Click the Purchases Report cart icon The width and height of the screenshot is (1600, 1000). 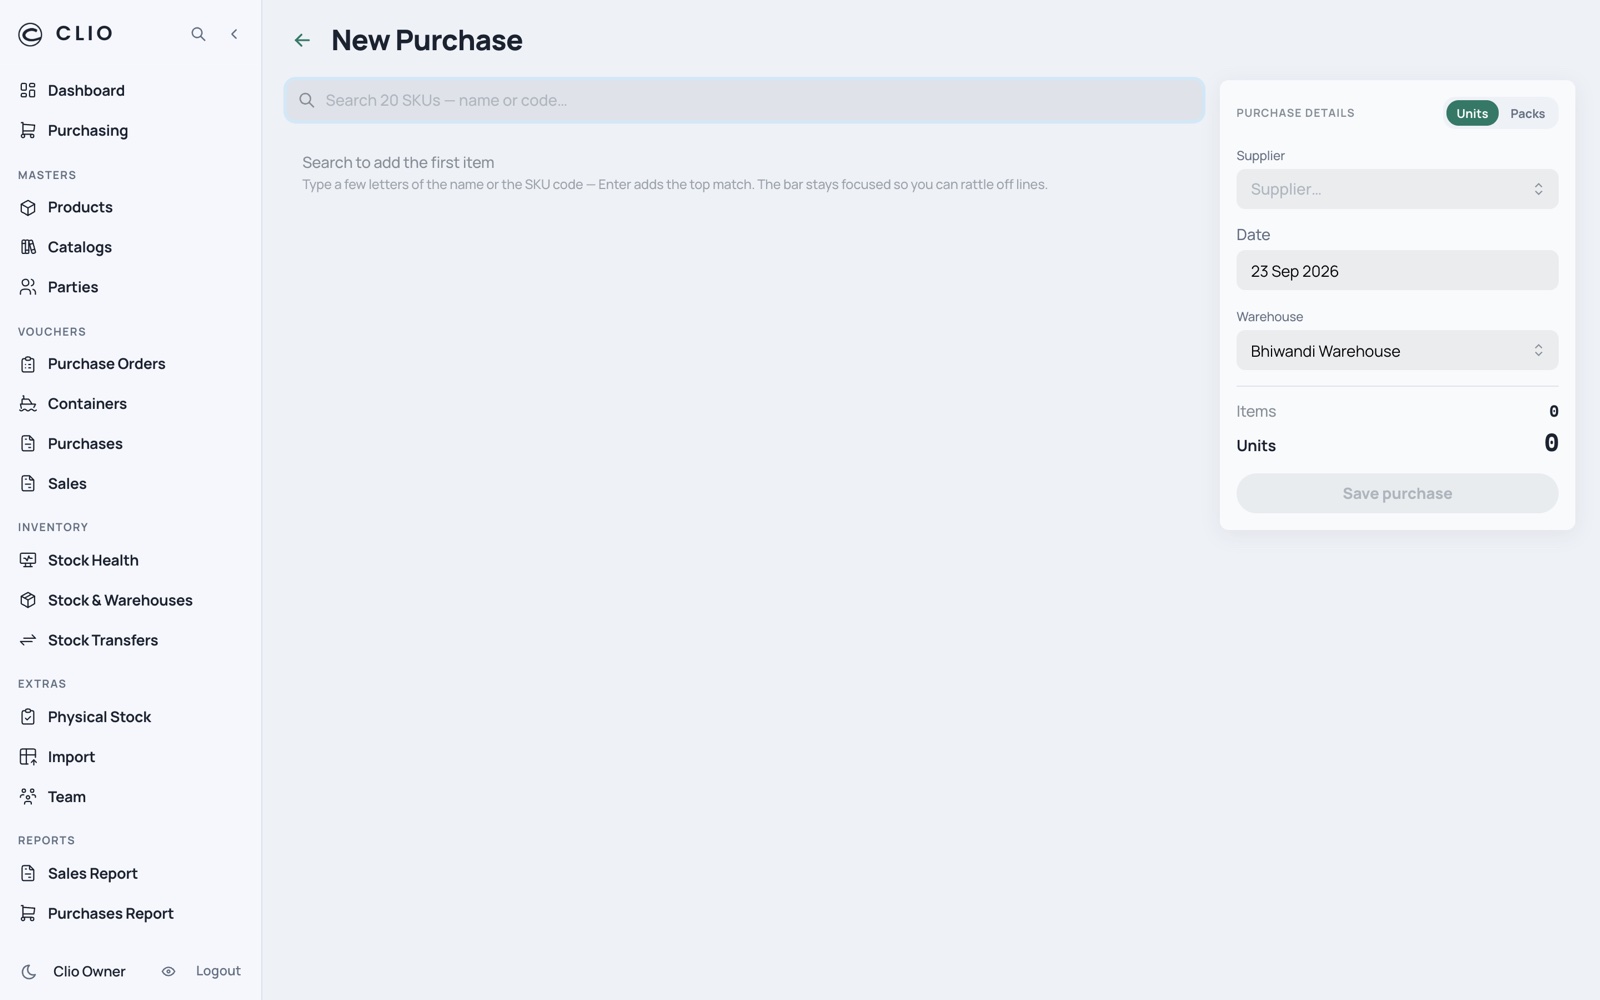[x=28, y=914]
